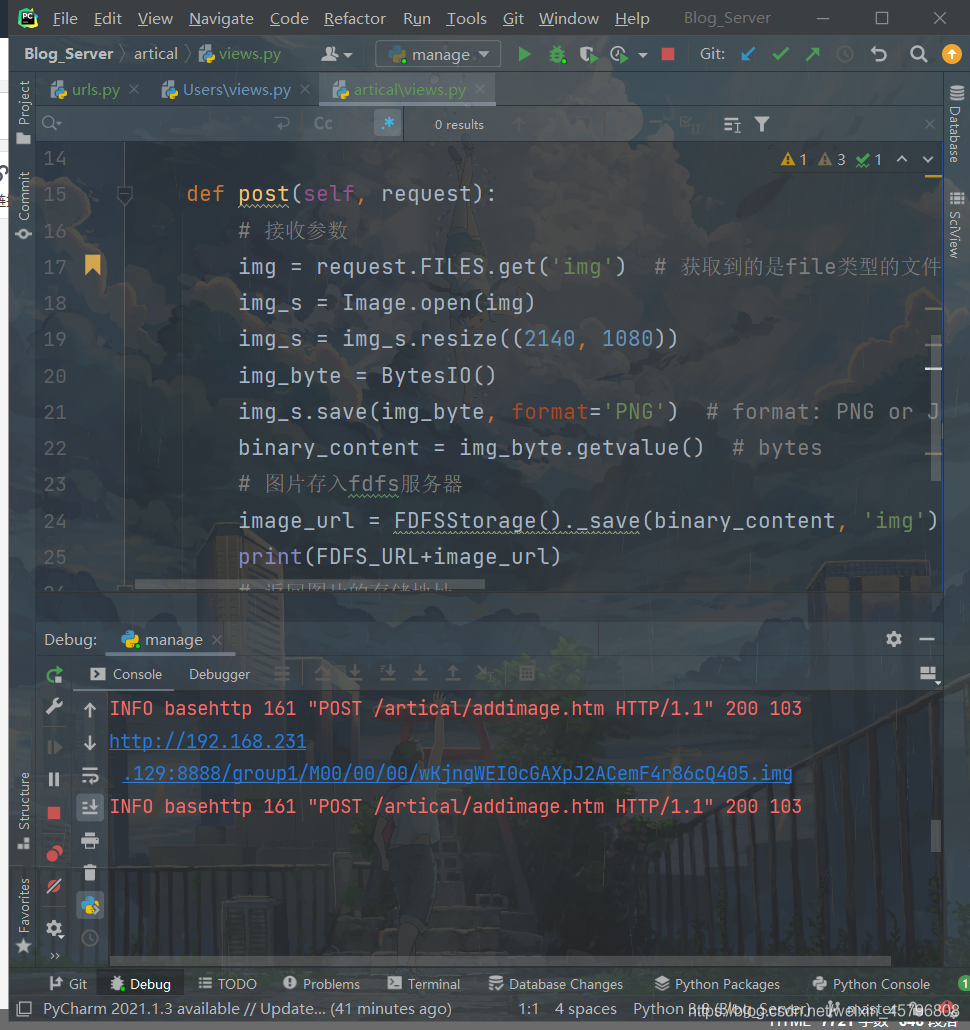
Task: Open the Debugger tab
Action: pos(219,674)
